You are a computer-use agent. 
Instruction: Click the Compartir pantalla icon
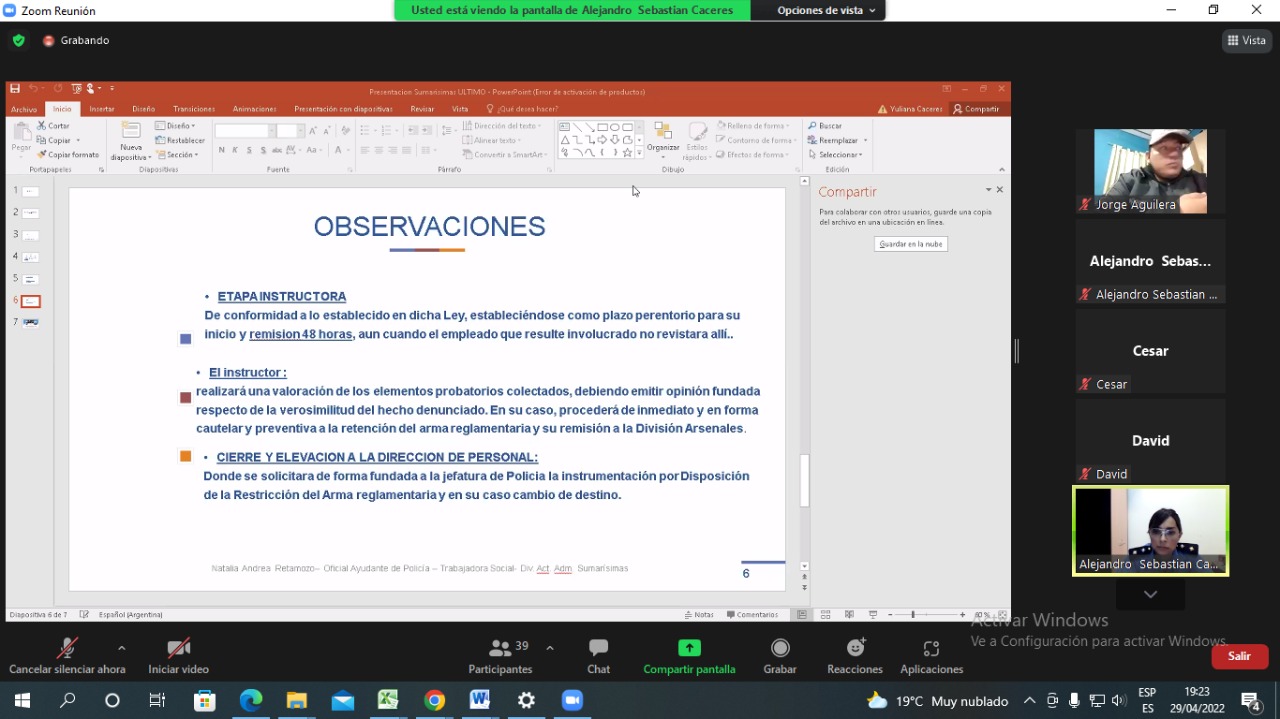click(689, 649)
